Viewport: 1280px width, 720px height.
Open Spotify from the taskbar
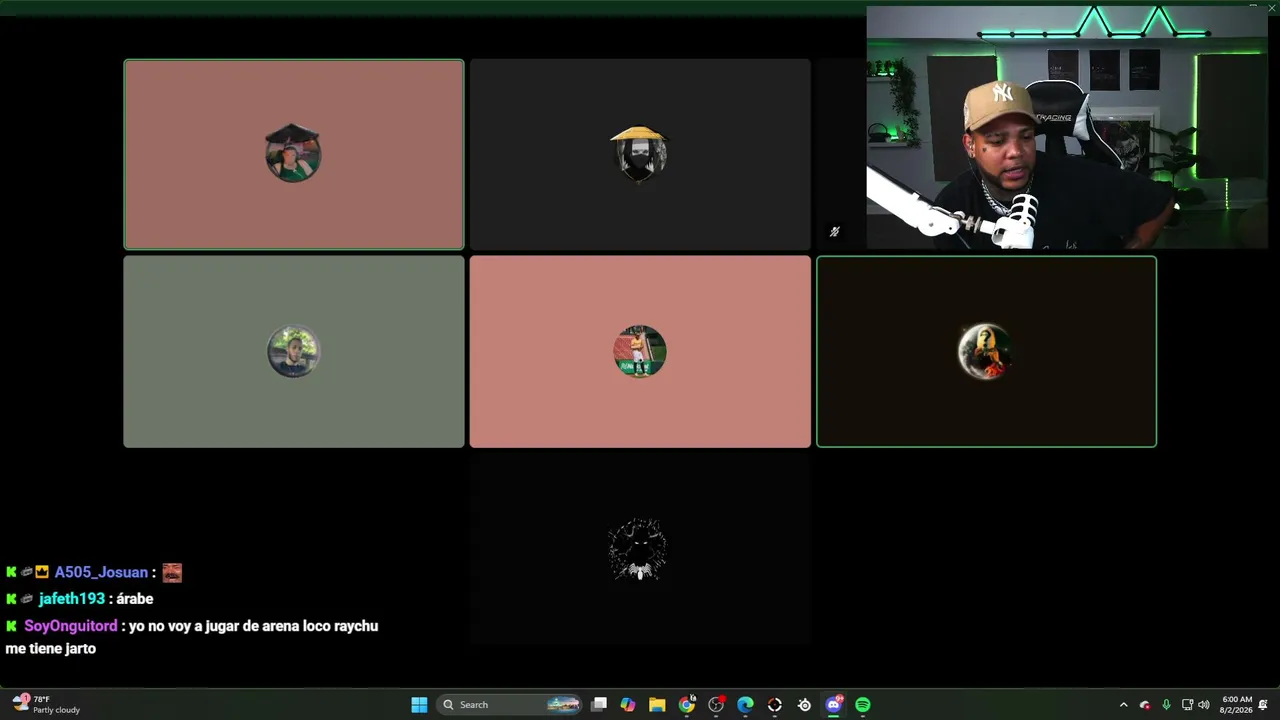click(x=863, y=705)
